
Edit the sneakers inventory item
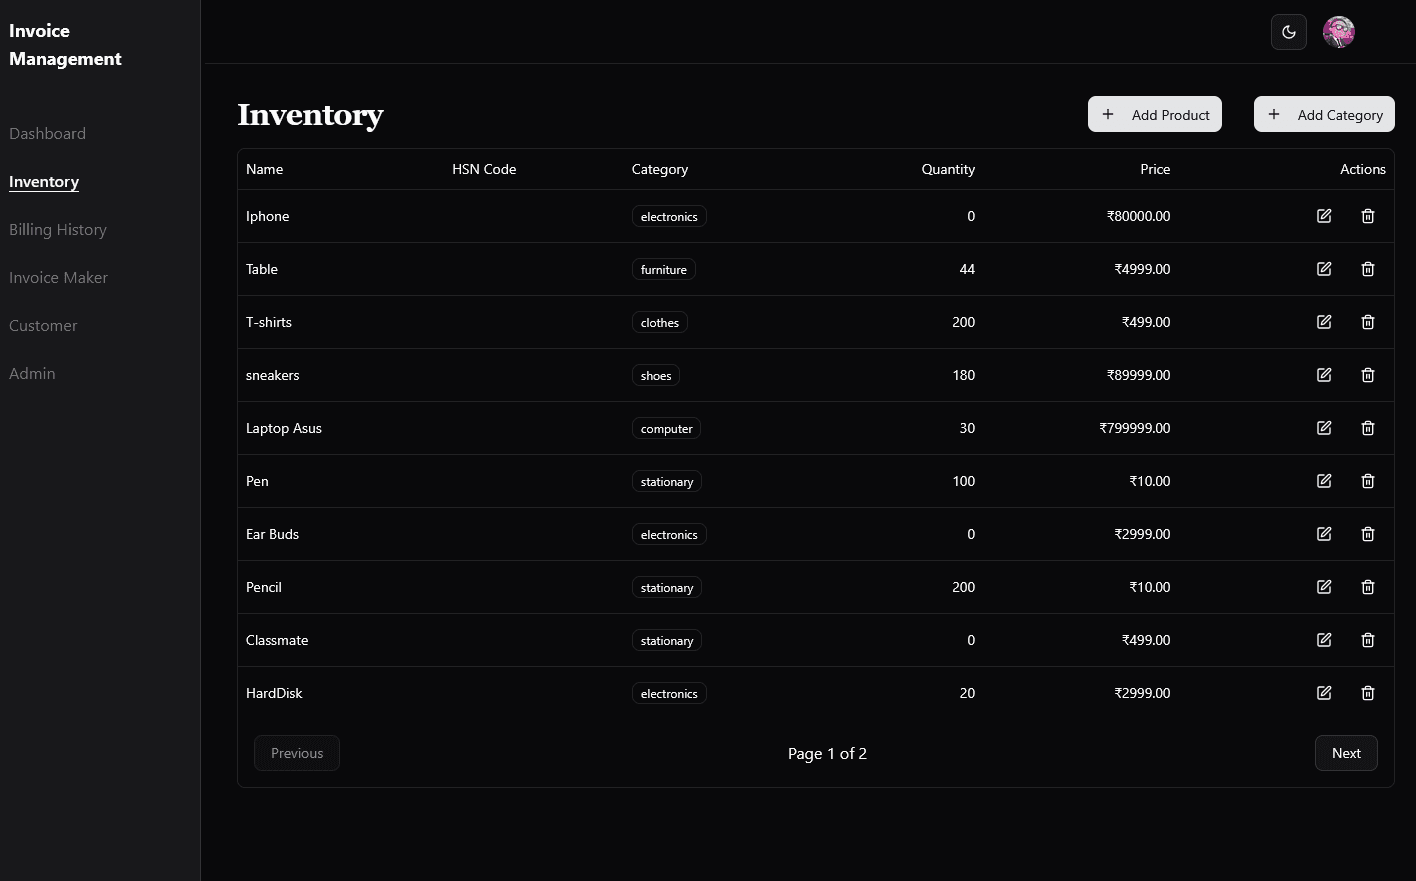[1324, 375]
